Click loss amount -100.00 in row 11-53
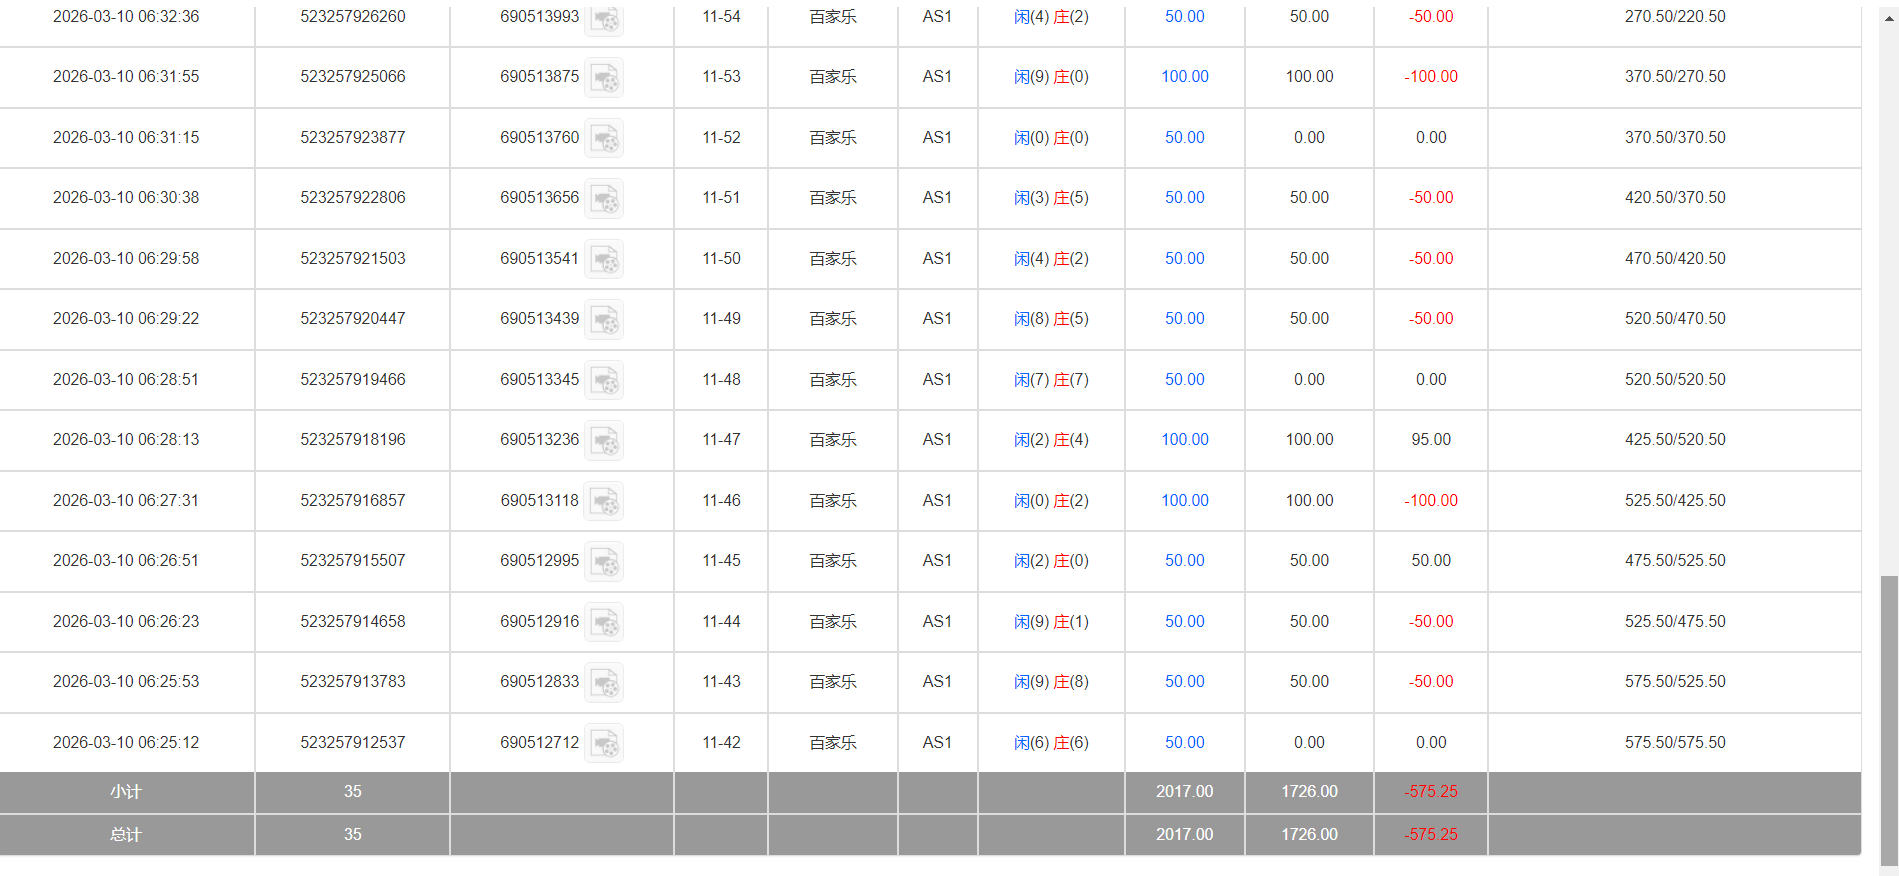The height and width of the screenshot is (876, 1899). [1431, 77]
